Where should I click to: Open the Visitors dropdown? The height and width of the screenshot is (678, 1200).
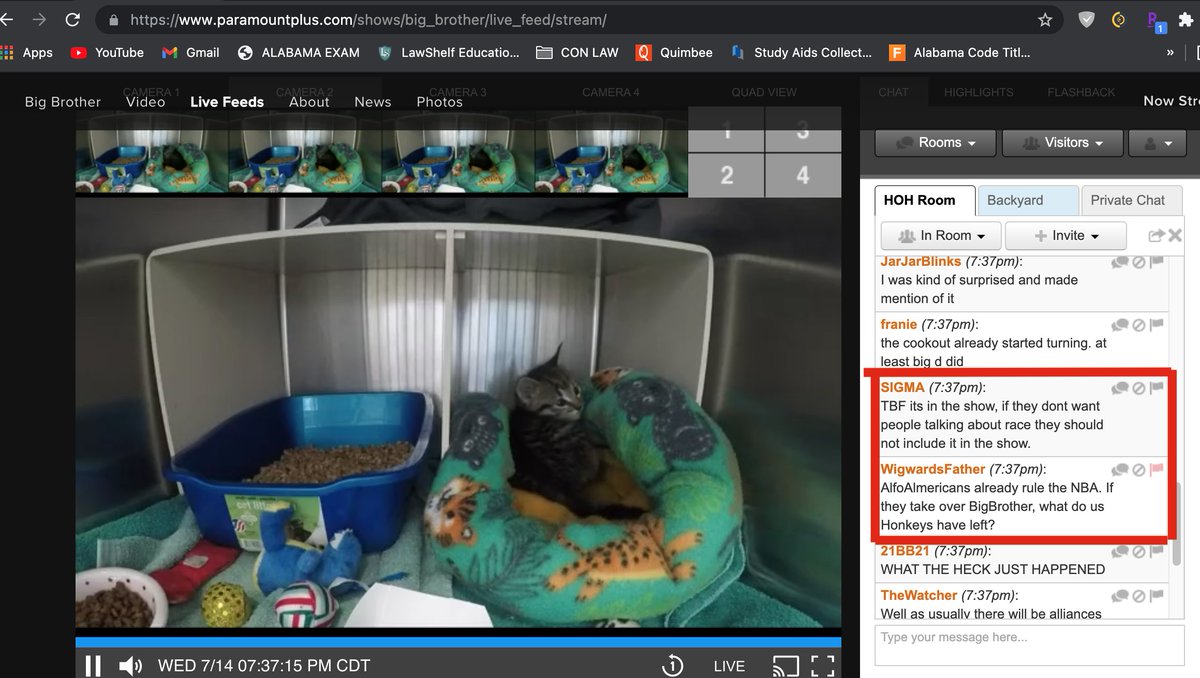click(1062, 143)
